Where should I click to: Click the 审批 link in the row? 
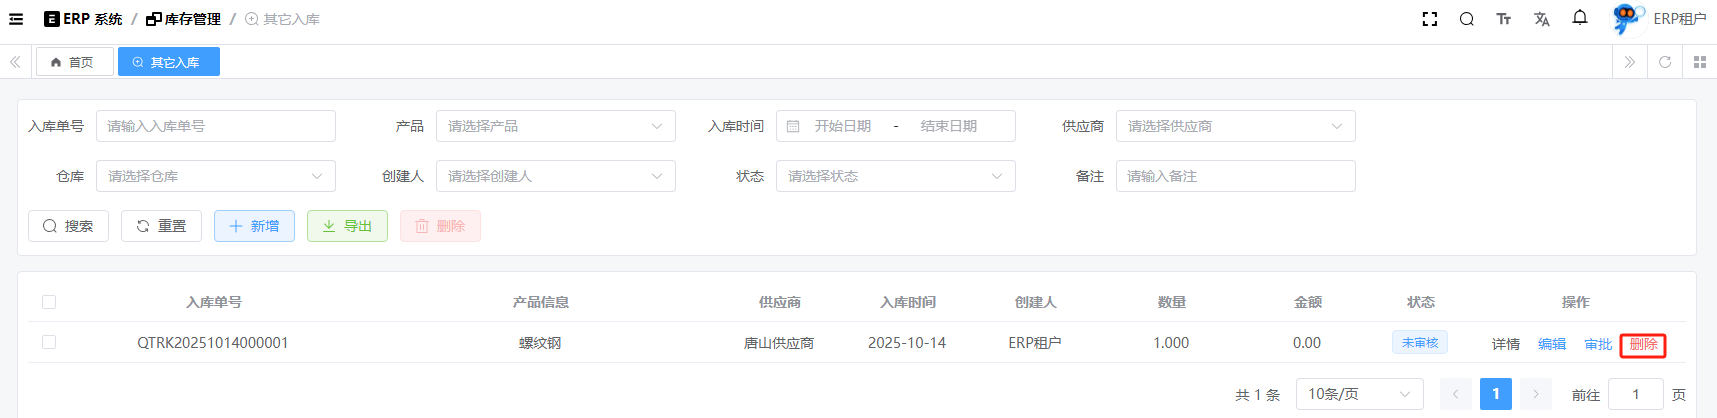[x=1598, y=344]
